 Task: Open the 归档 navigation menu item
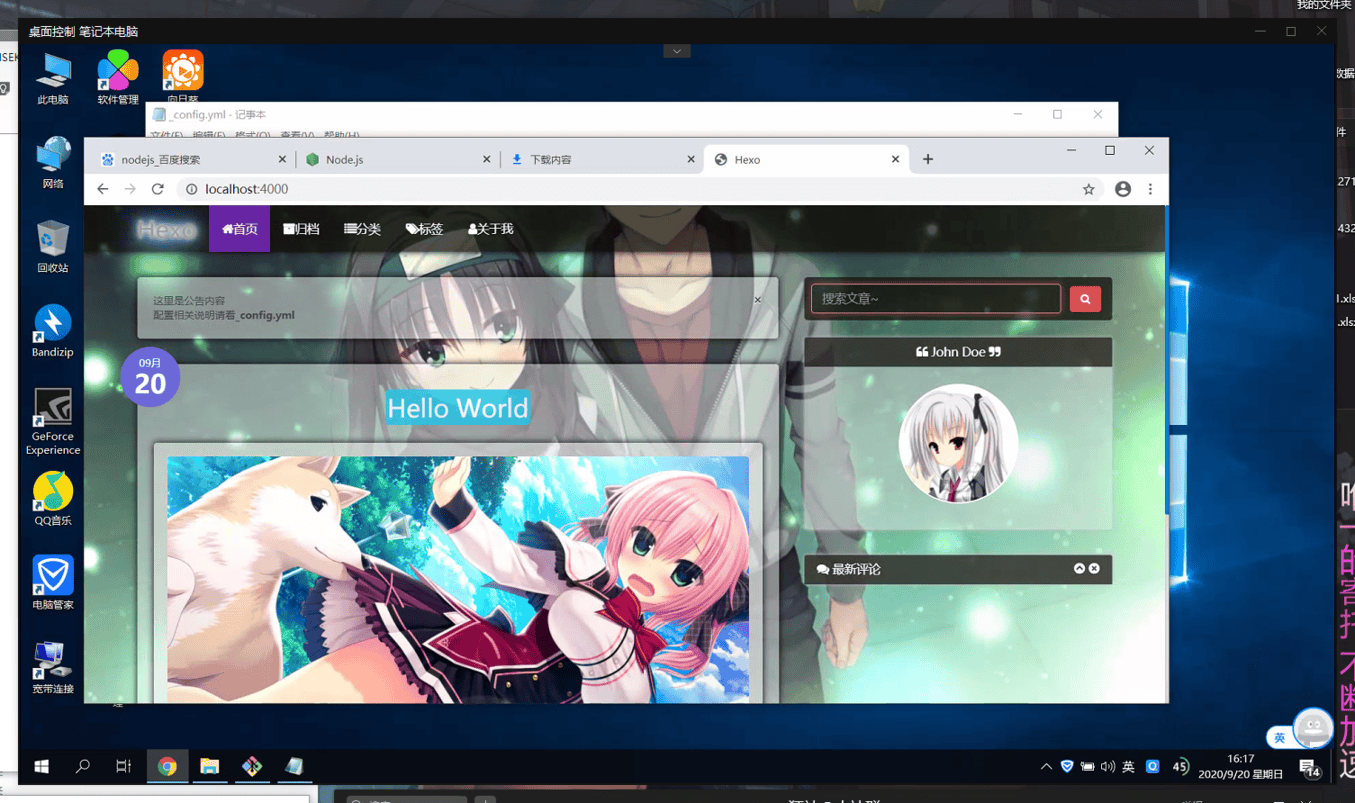[301, 229]
